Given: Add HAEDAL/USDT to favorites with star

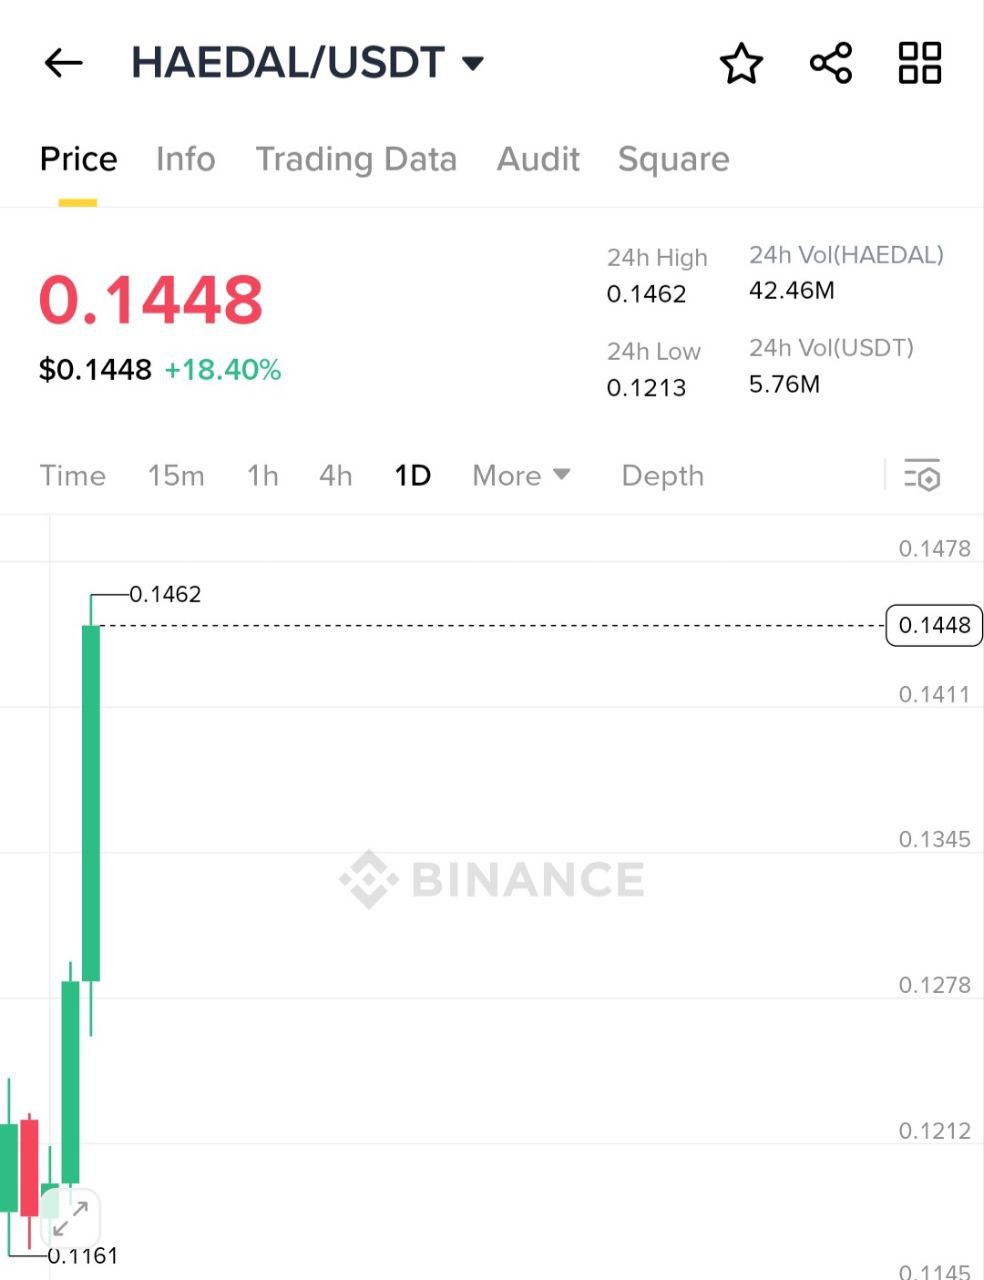Looking at the screenshot, I should [741, 63].
